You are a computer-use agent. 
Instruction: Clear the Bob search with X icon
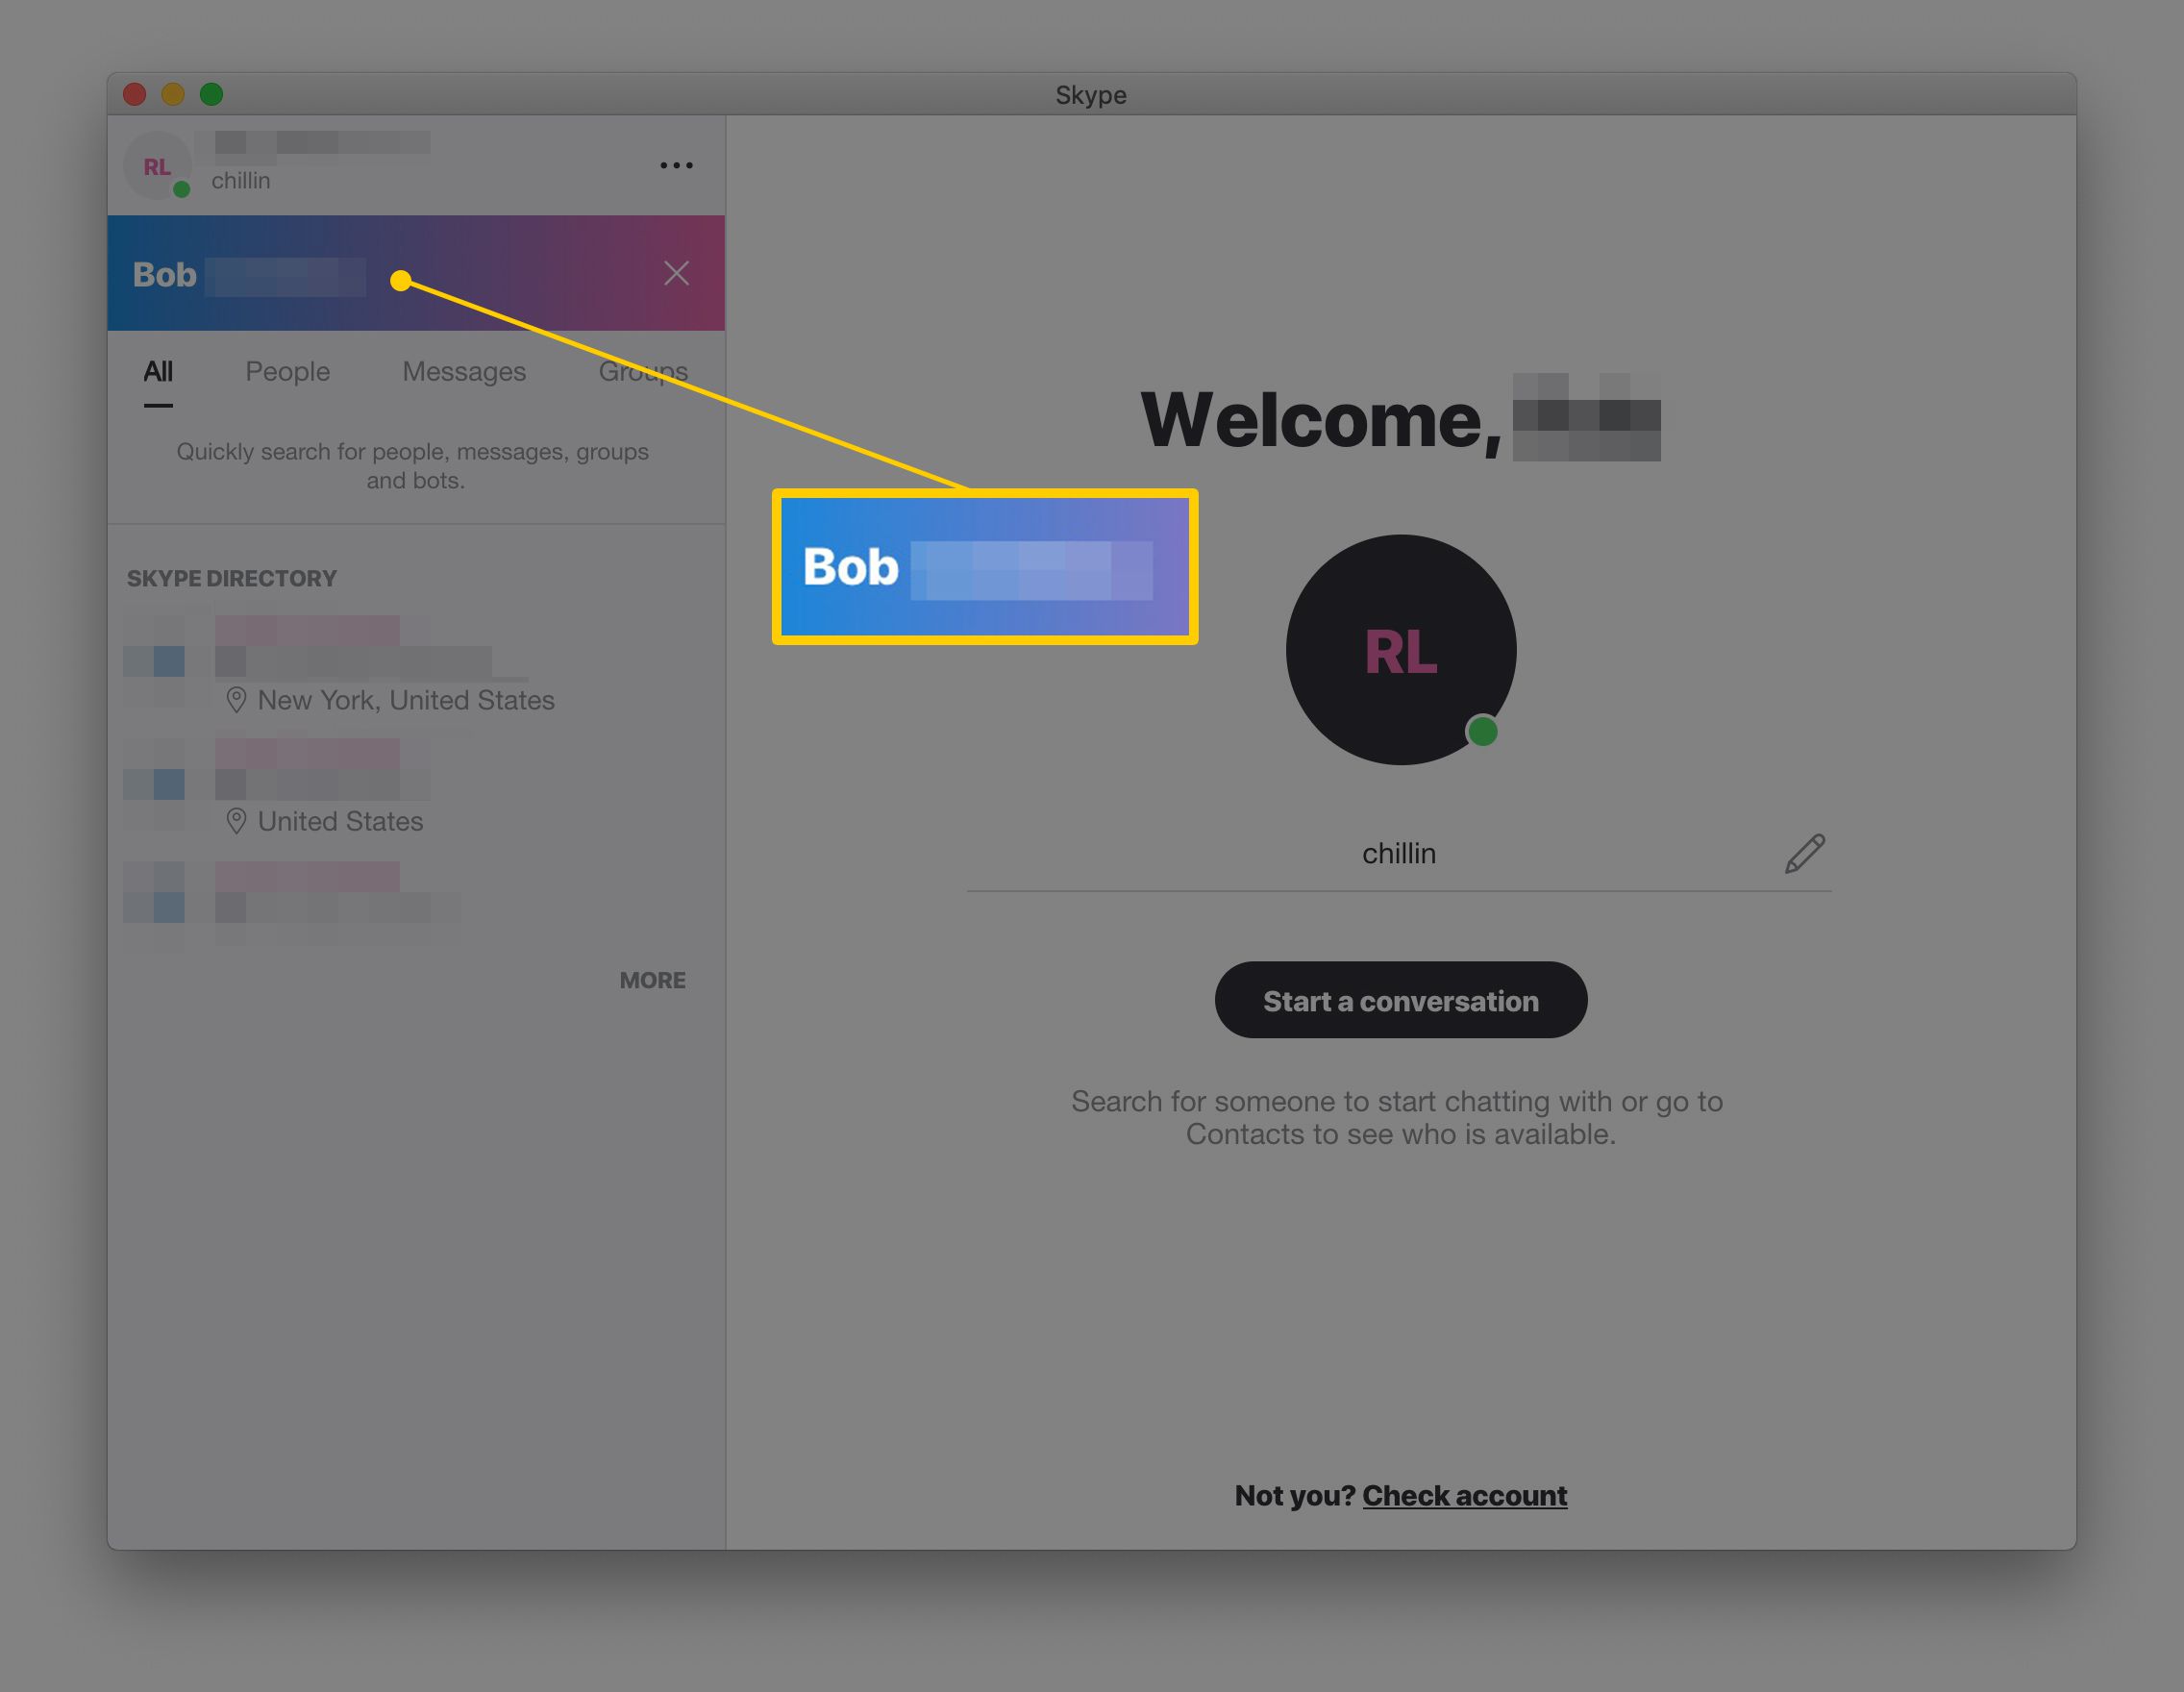coord(676,273)
